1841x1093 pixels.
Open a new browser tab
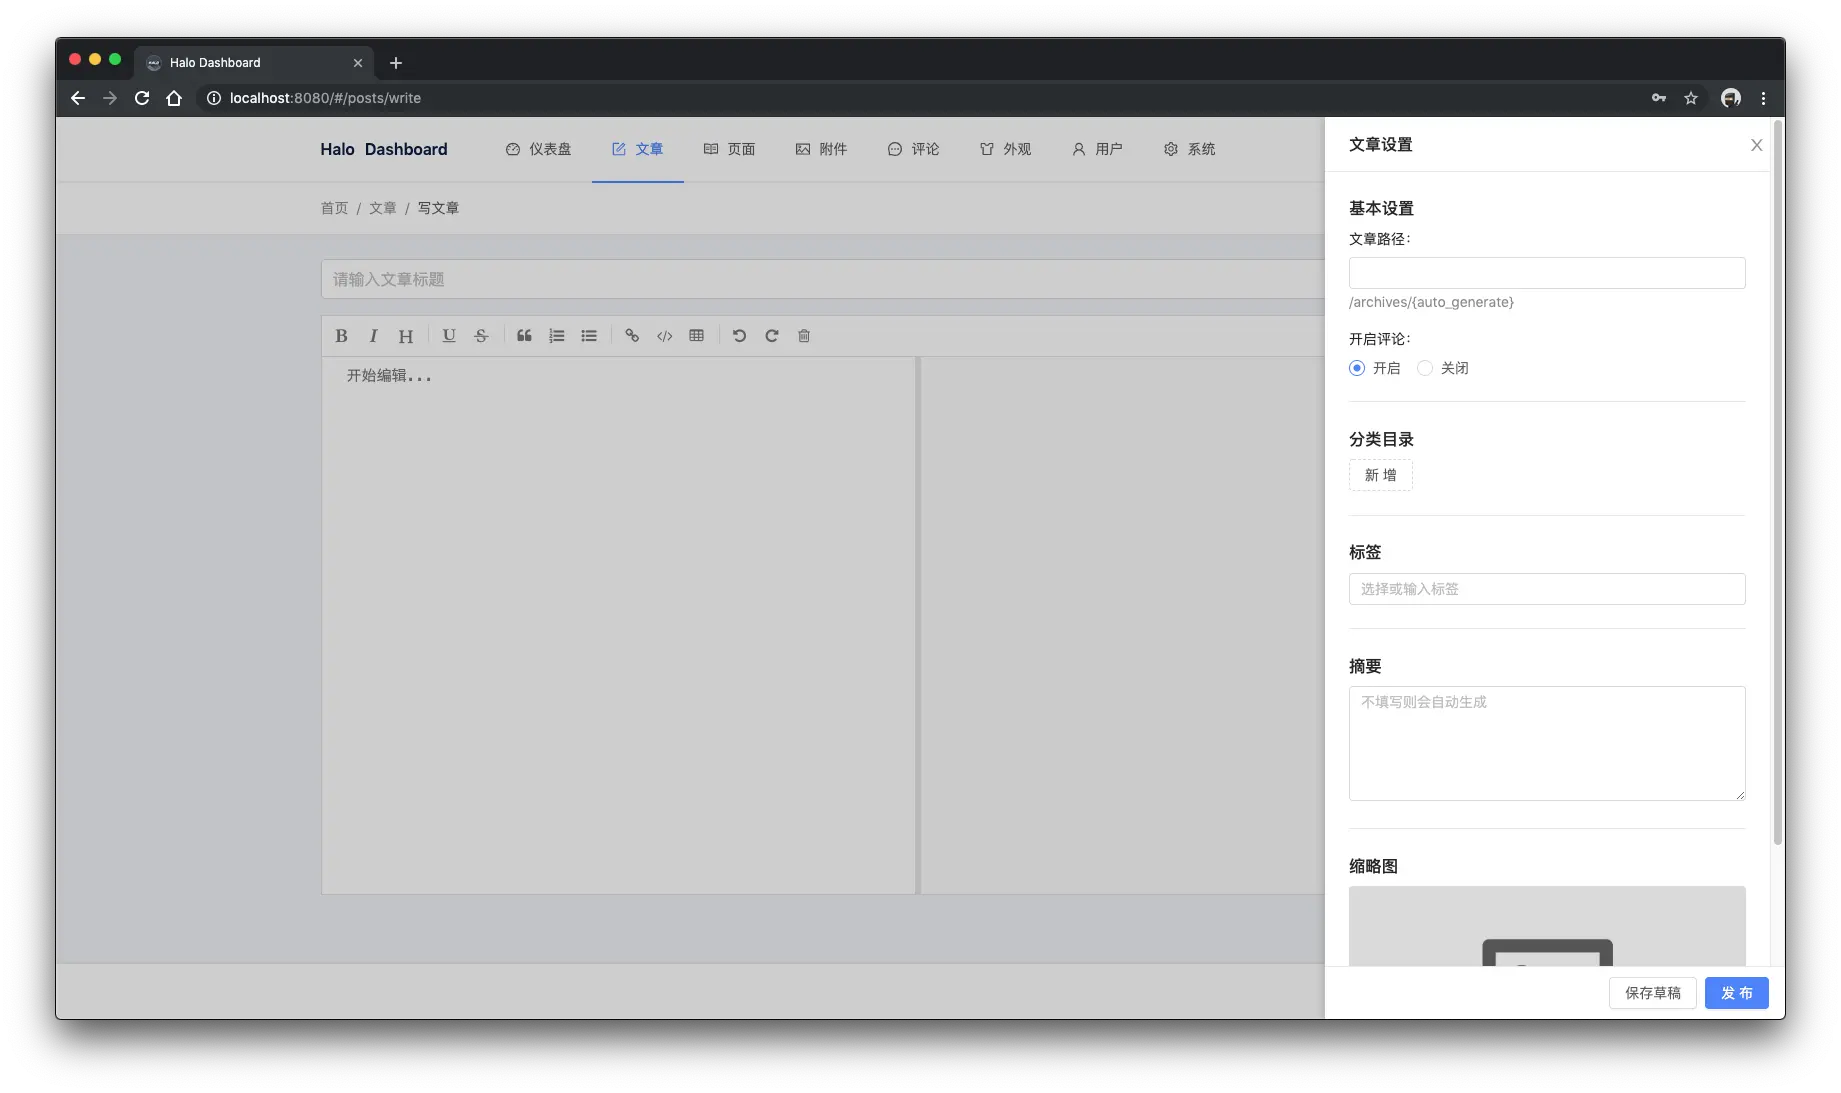coord(396,63)
